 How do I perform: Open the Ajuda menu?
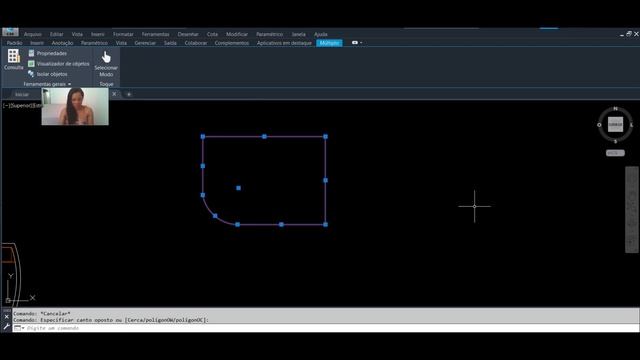point(321,34)
